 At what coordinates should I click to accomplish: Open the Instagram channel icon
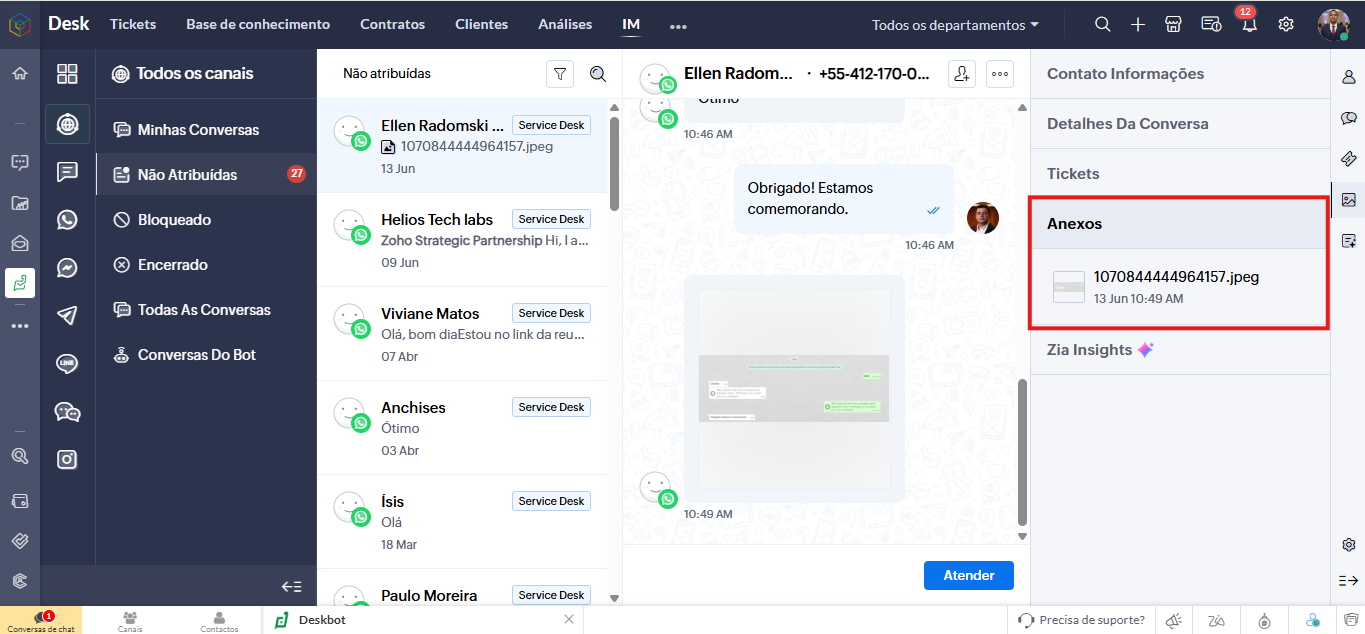pyautogui.click(x=67, y=460)
